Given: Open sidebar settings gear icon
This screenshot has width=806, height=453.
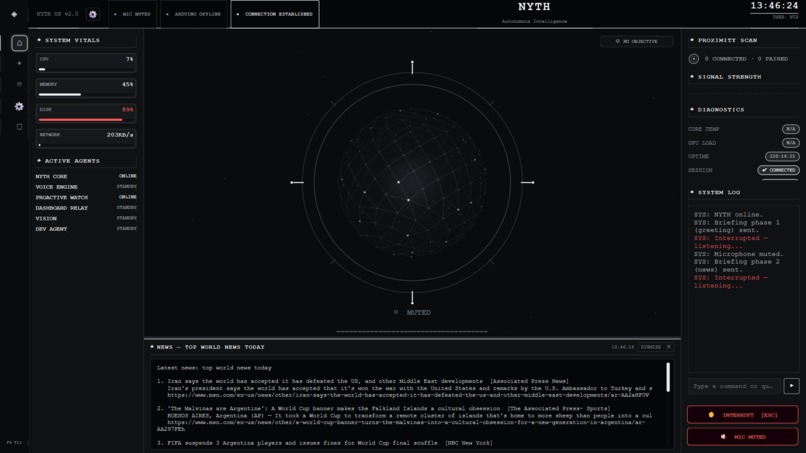Looking at the screenshot, I should [x=20, y=106].
